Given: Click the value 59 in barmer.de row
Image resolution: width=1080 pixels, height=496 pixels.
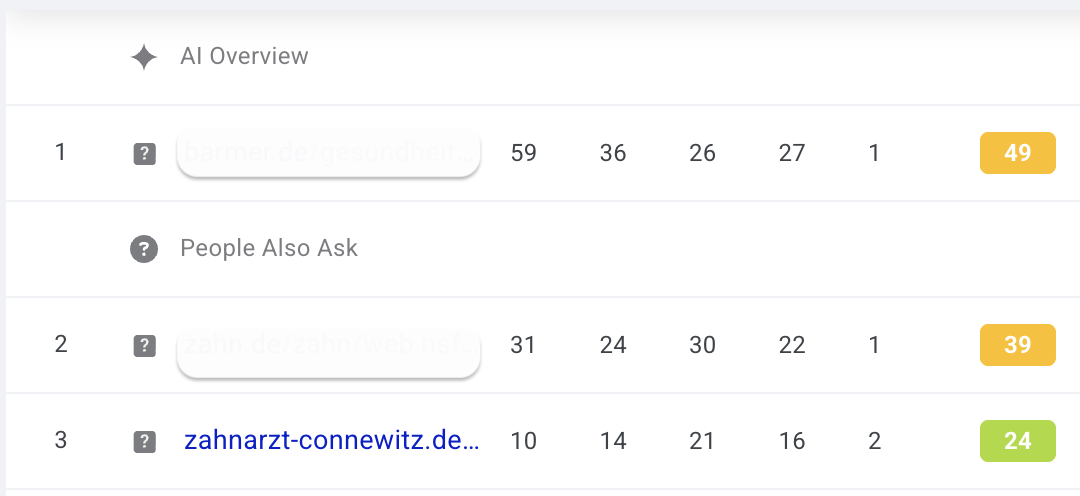Looking at the screenshot, I should coord(523,154).
